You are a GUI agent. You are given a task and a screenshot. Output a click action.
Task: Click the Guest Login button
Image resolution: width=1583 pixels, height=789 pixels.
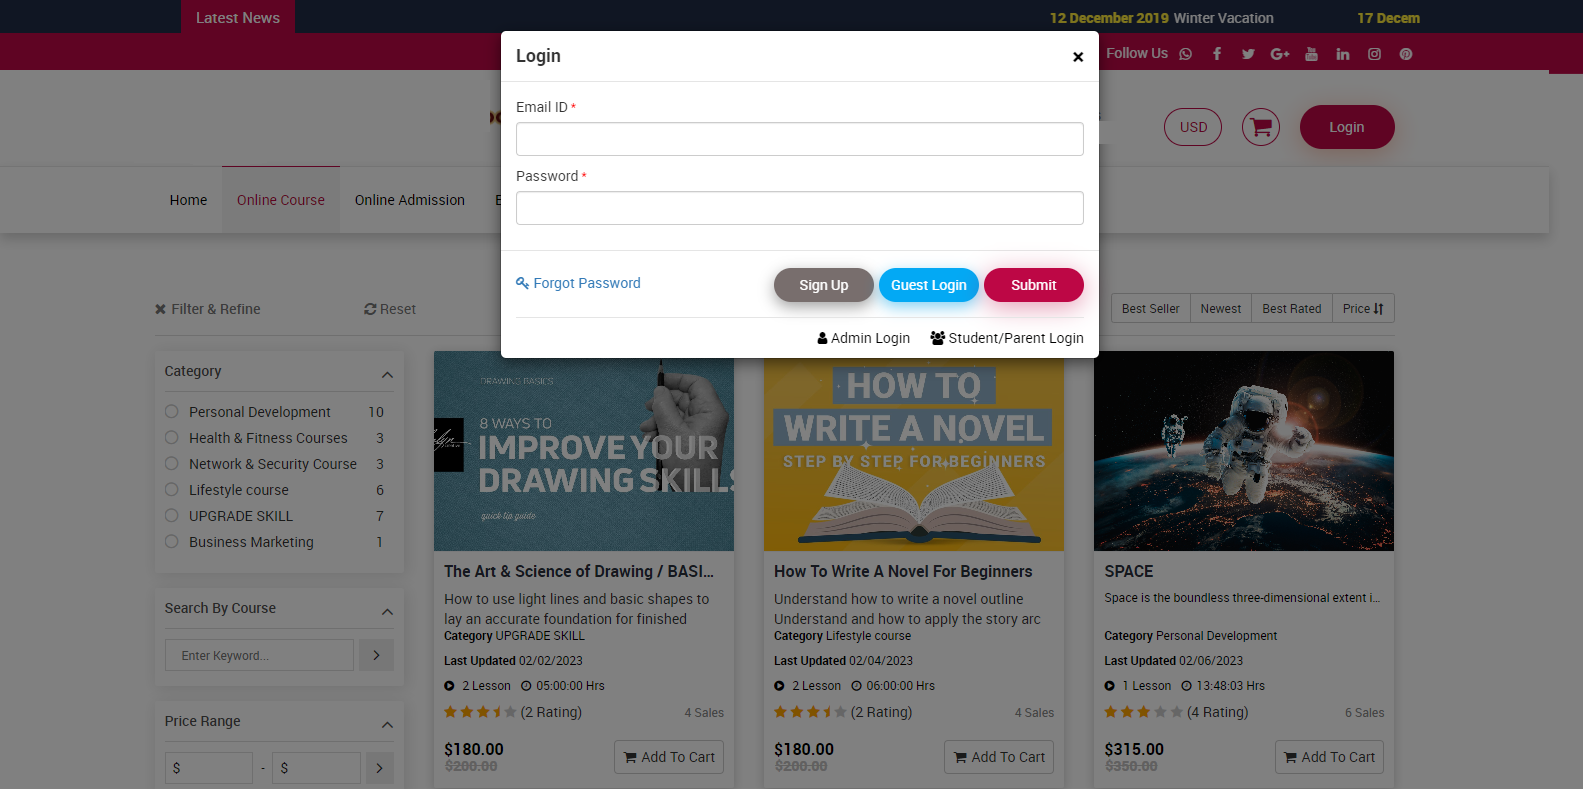tap(929, 285)
